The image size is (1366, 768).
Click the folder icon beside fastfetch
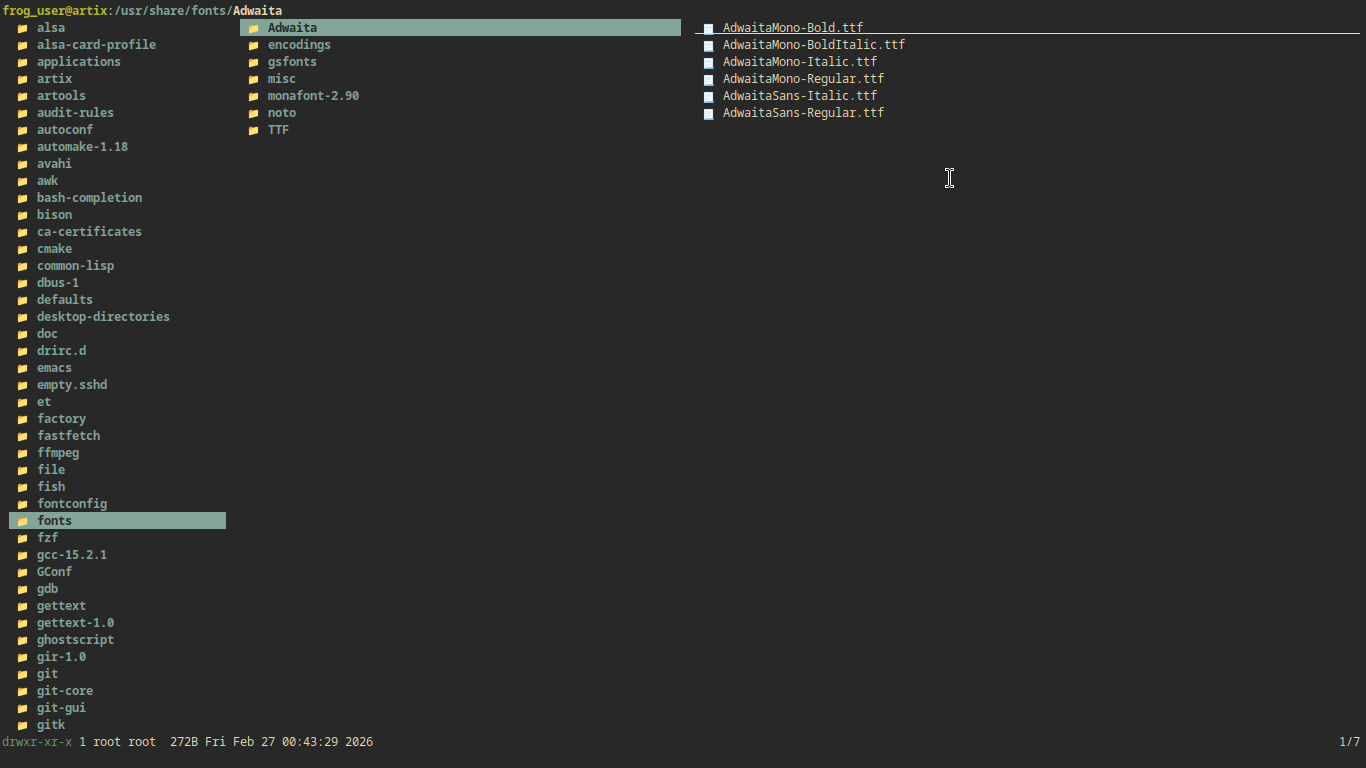click(22, 436)
